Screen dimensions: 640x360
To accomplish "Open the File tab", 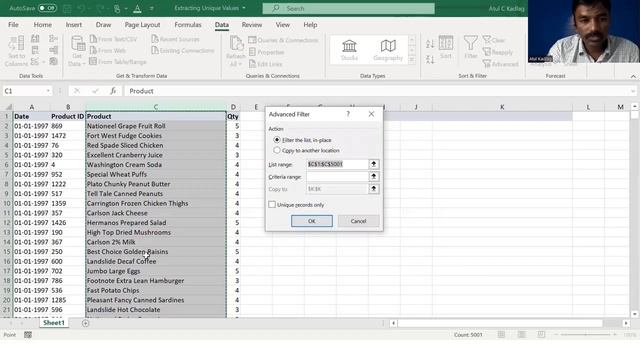I will tap(13, 24).
